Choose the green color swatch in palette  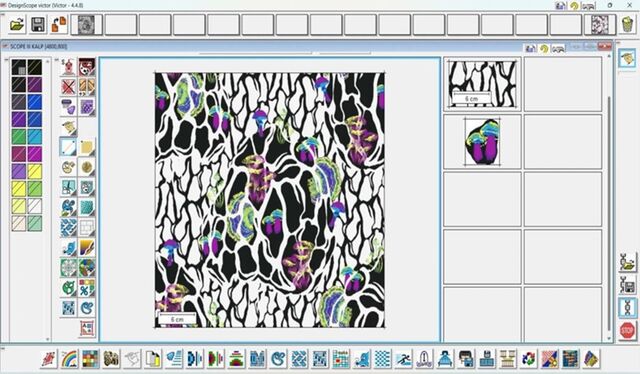[18, 137]
